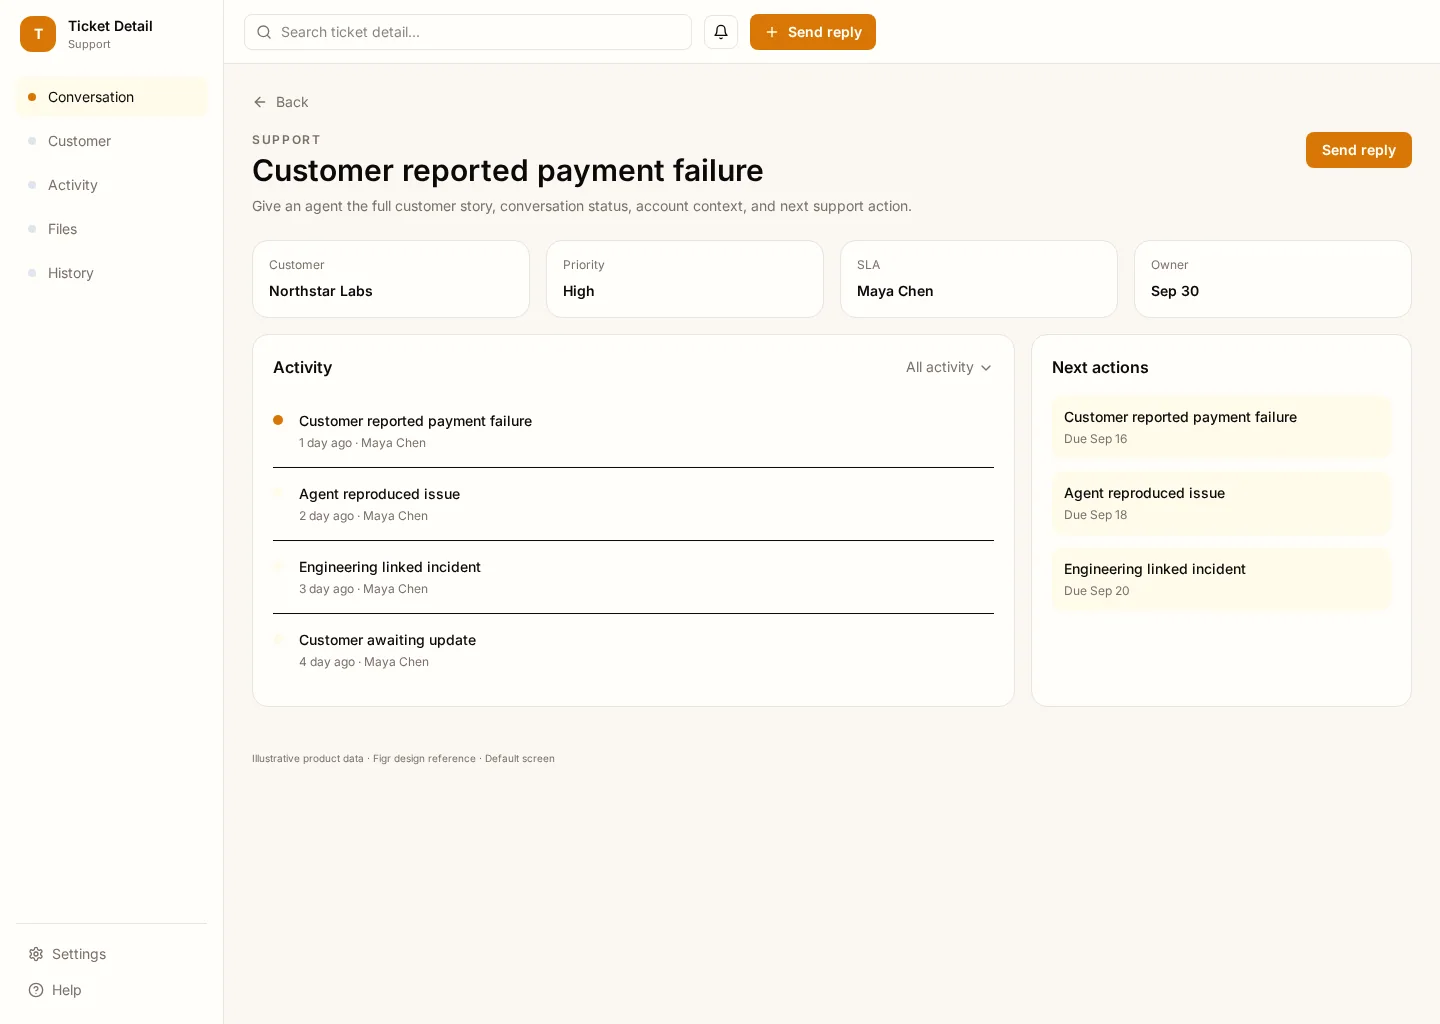Click the 'Customer reported payment failure' page heading
1440x1024 pixels.
[508, 170]
